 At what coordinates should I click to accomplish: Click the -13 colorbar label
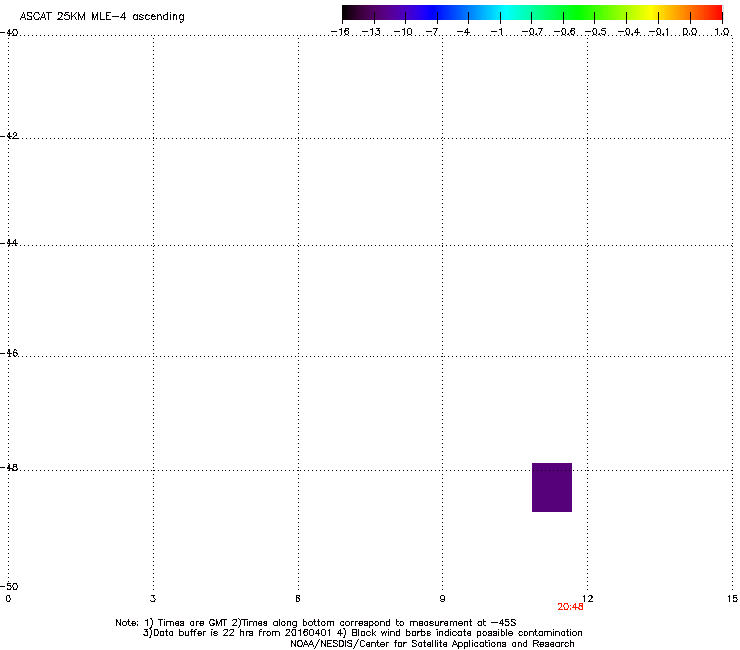tap(371, 32)
